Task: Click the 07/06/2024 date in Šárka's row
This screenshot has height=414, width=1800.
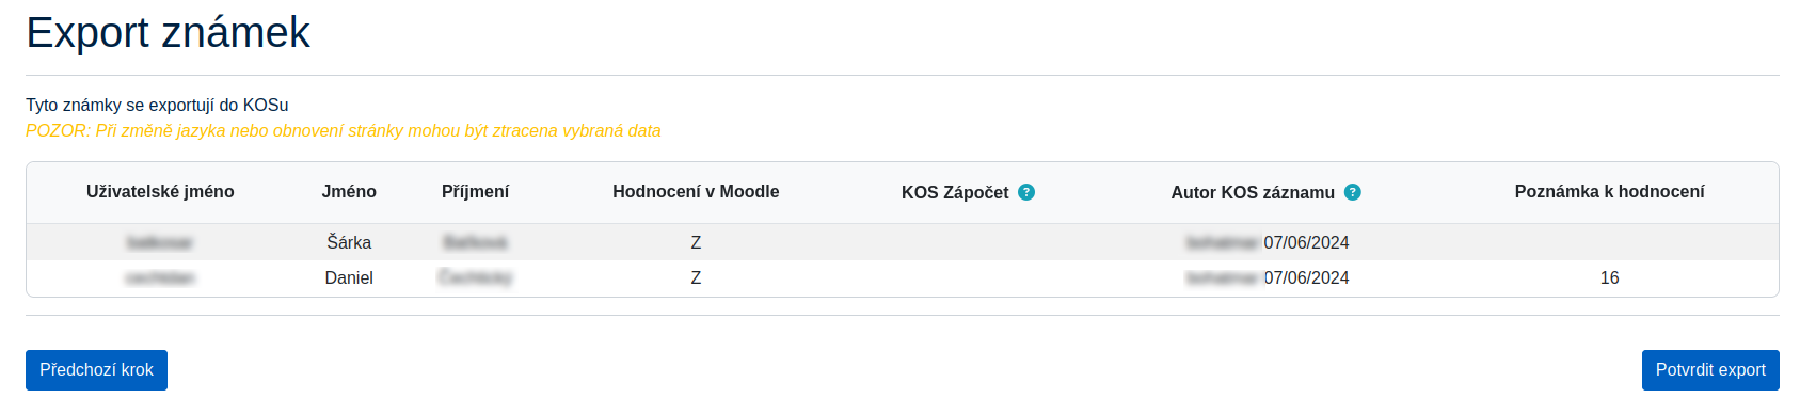Action: coord(1306,243)
